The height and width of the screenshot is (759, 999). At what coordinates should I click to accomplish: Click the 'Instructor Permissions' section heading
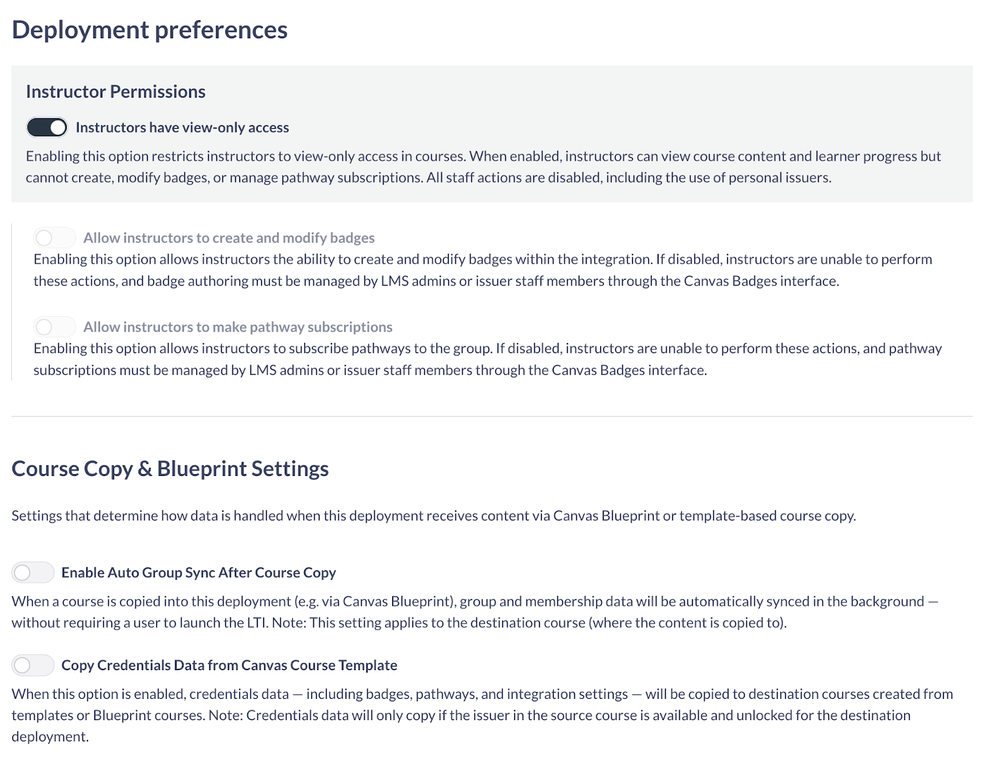(116, 92)
